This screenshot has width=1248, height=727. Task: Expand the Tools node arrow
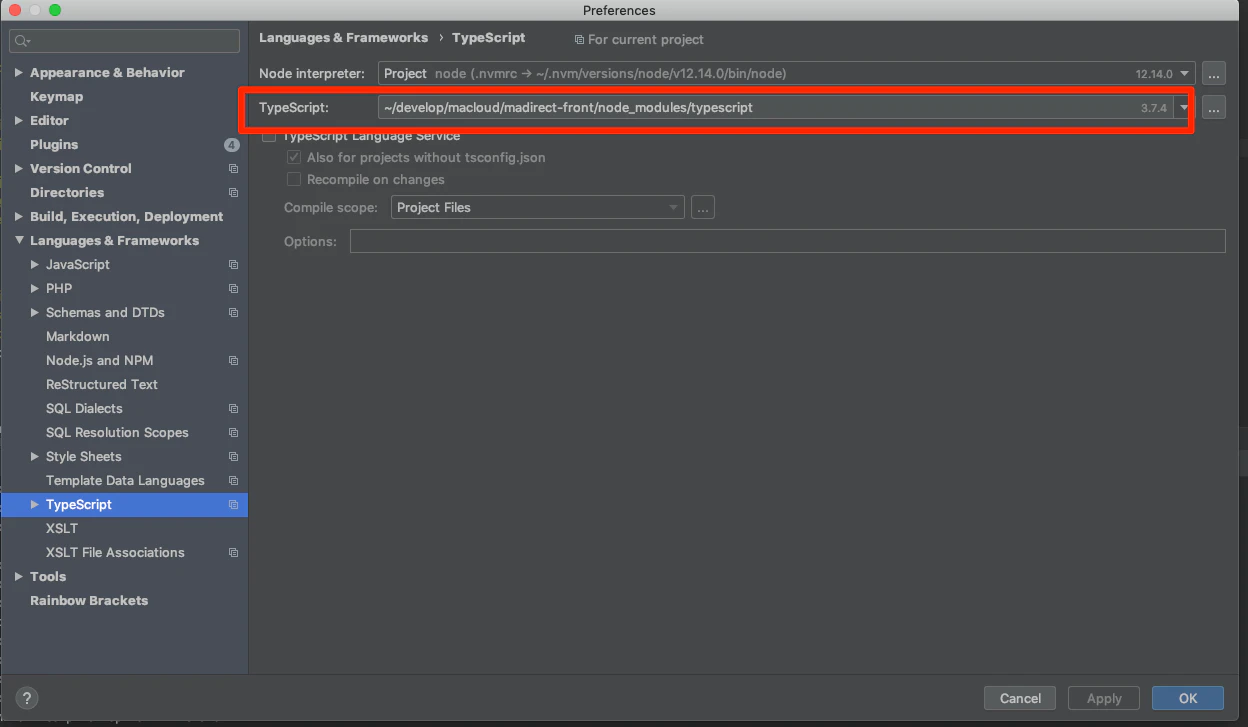(19, 577)
